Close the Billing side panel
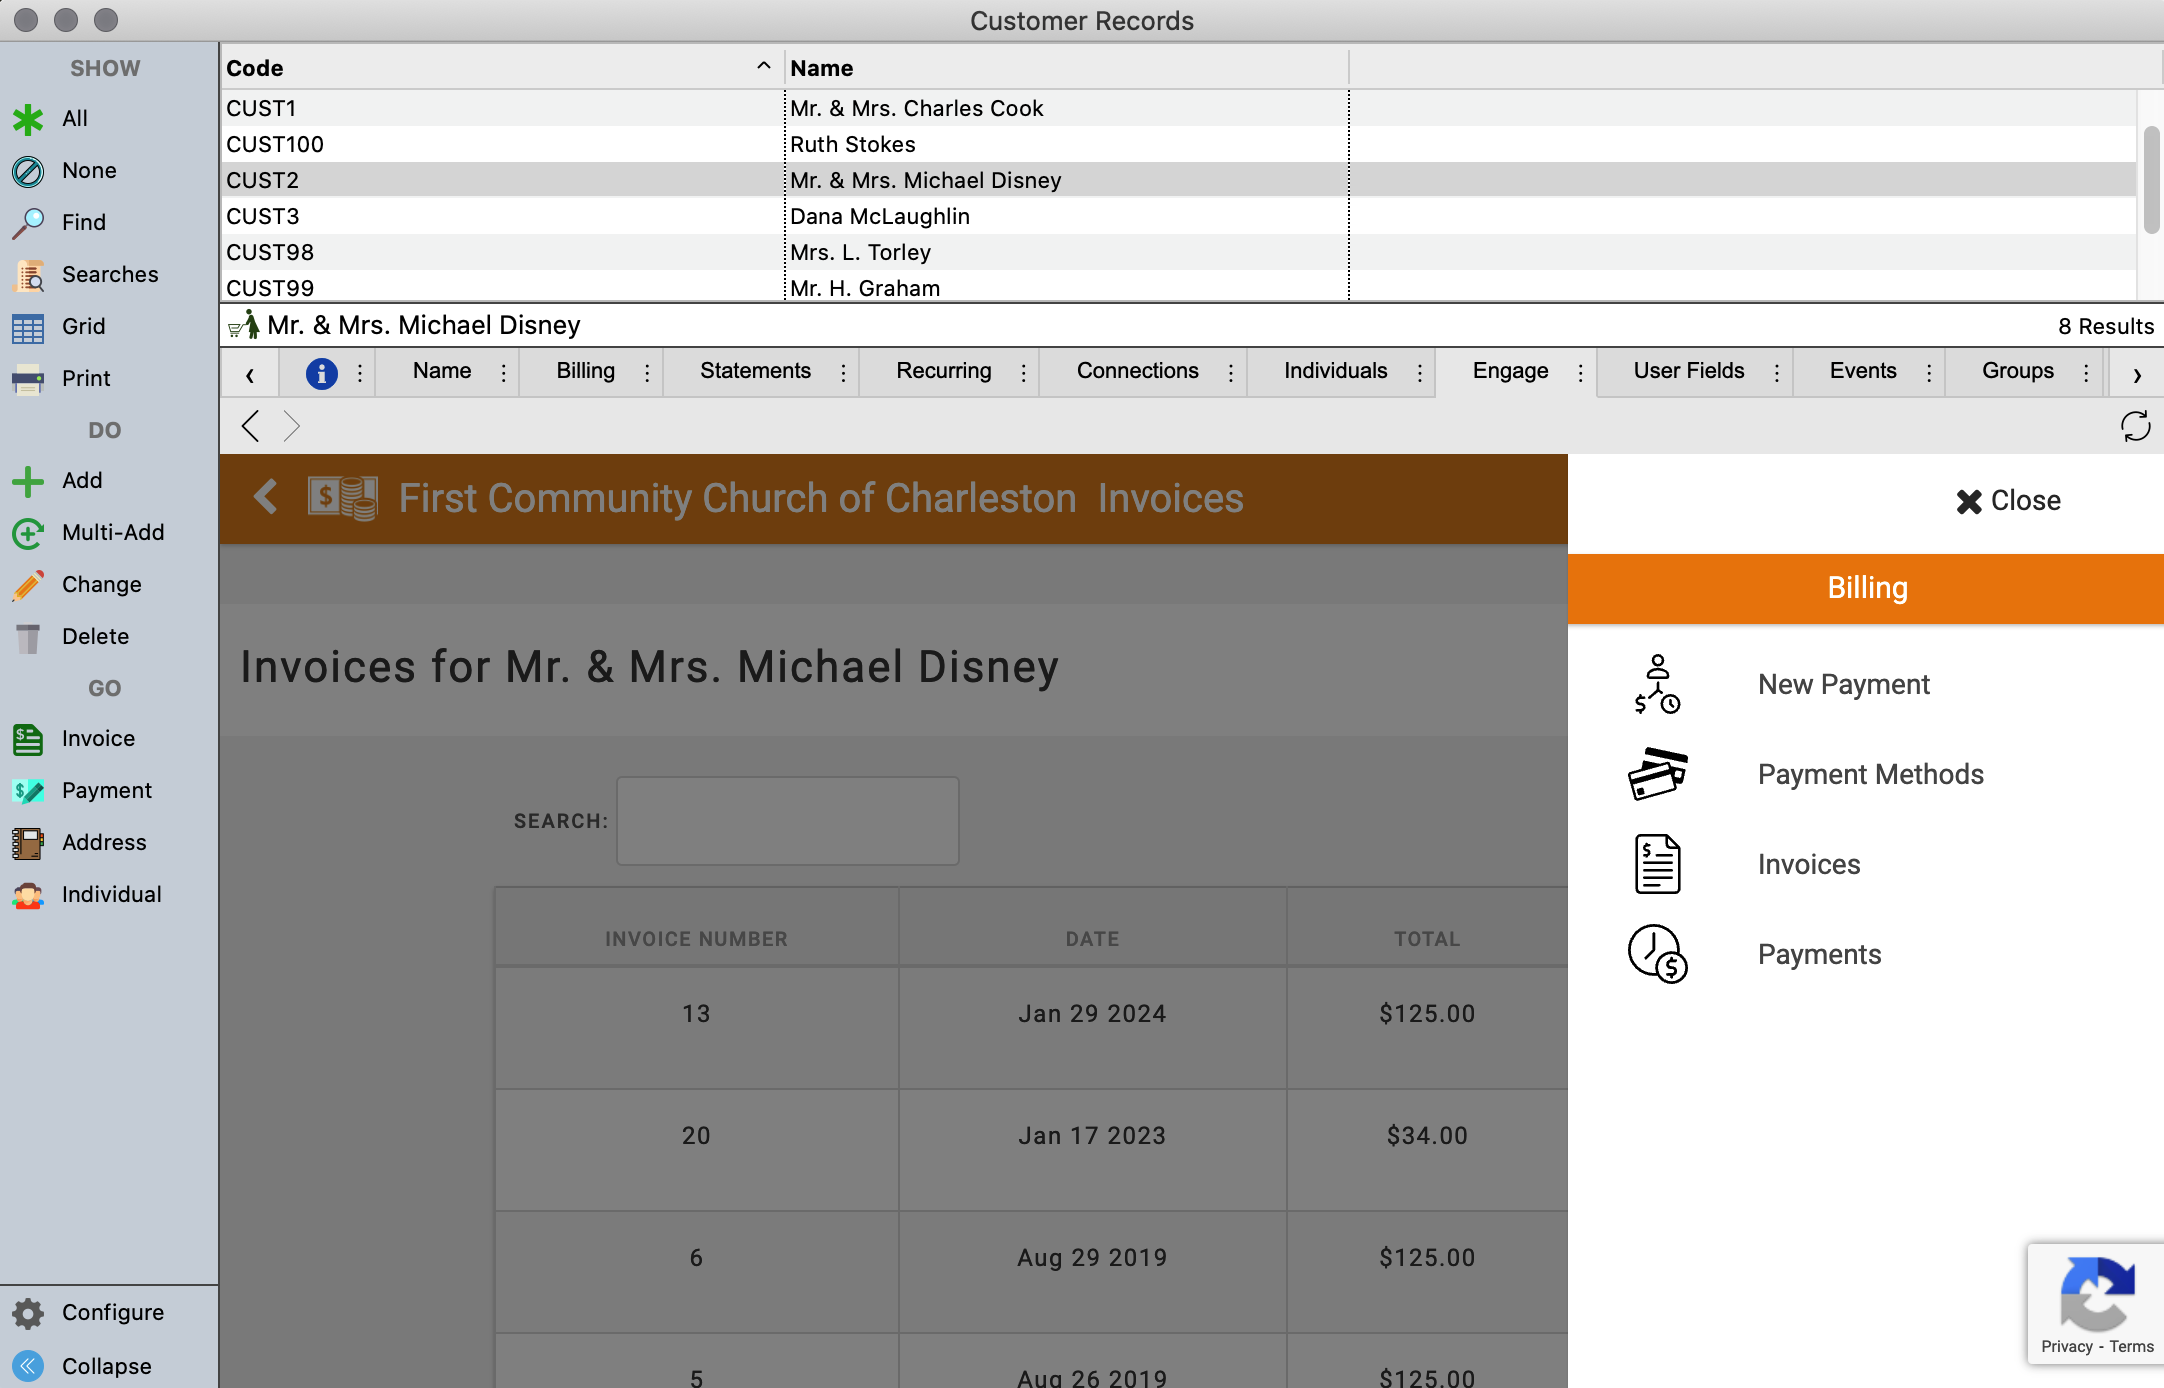2164x1388 pixels. 2008,501
